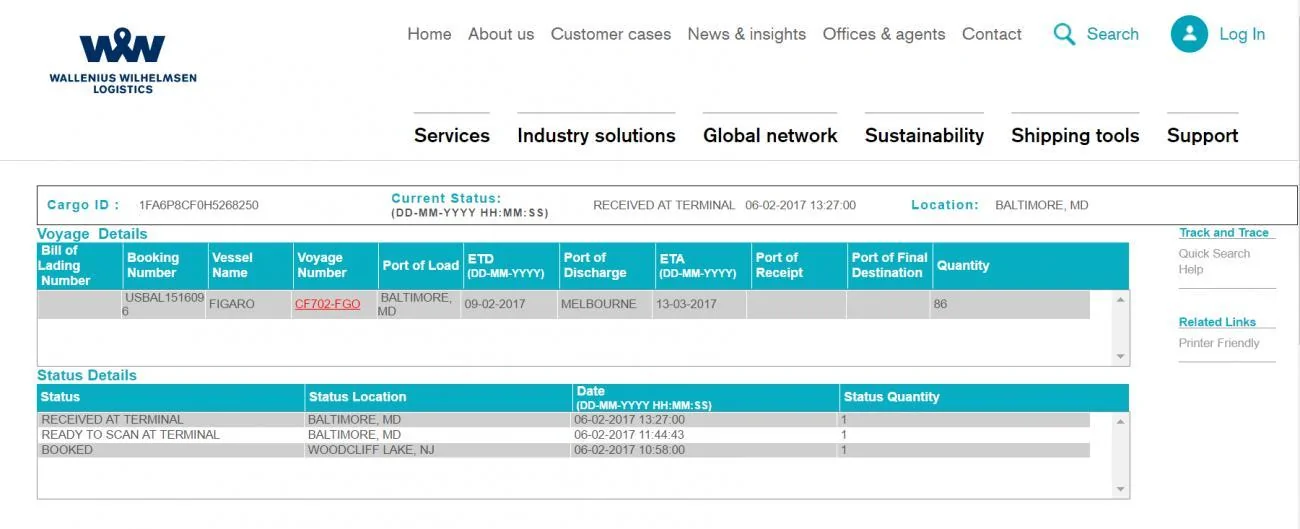Go to the Home page
Image resolution: width=1300 pixels, height=529 pixels.
pyautogui.click(x=429, y=34)
